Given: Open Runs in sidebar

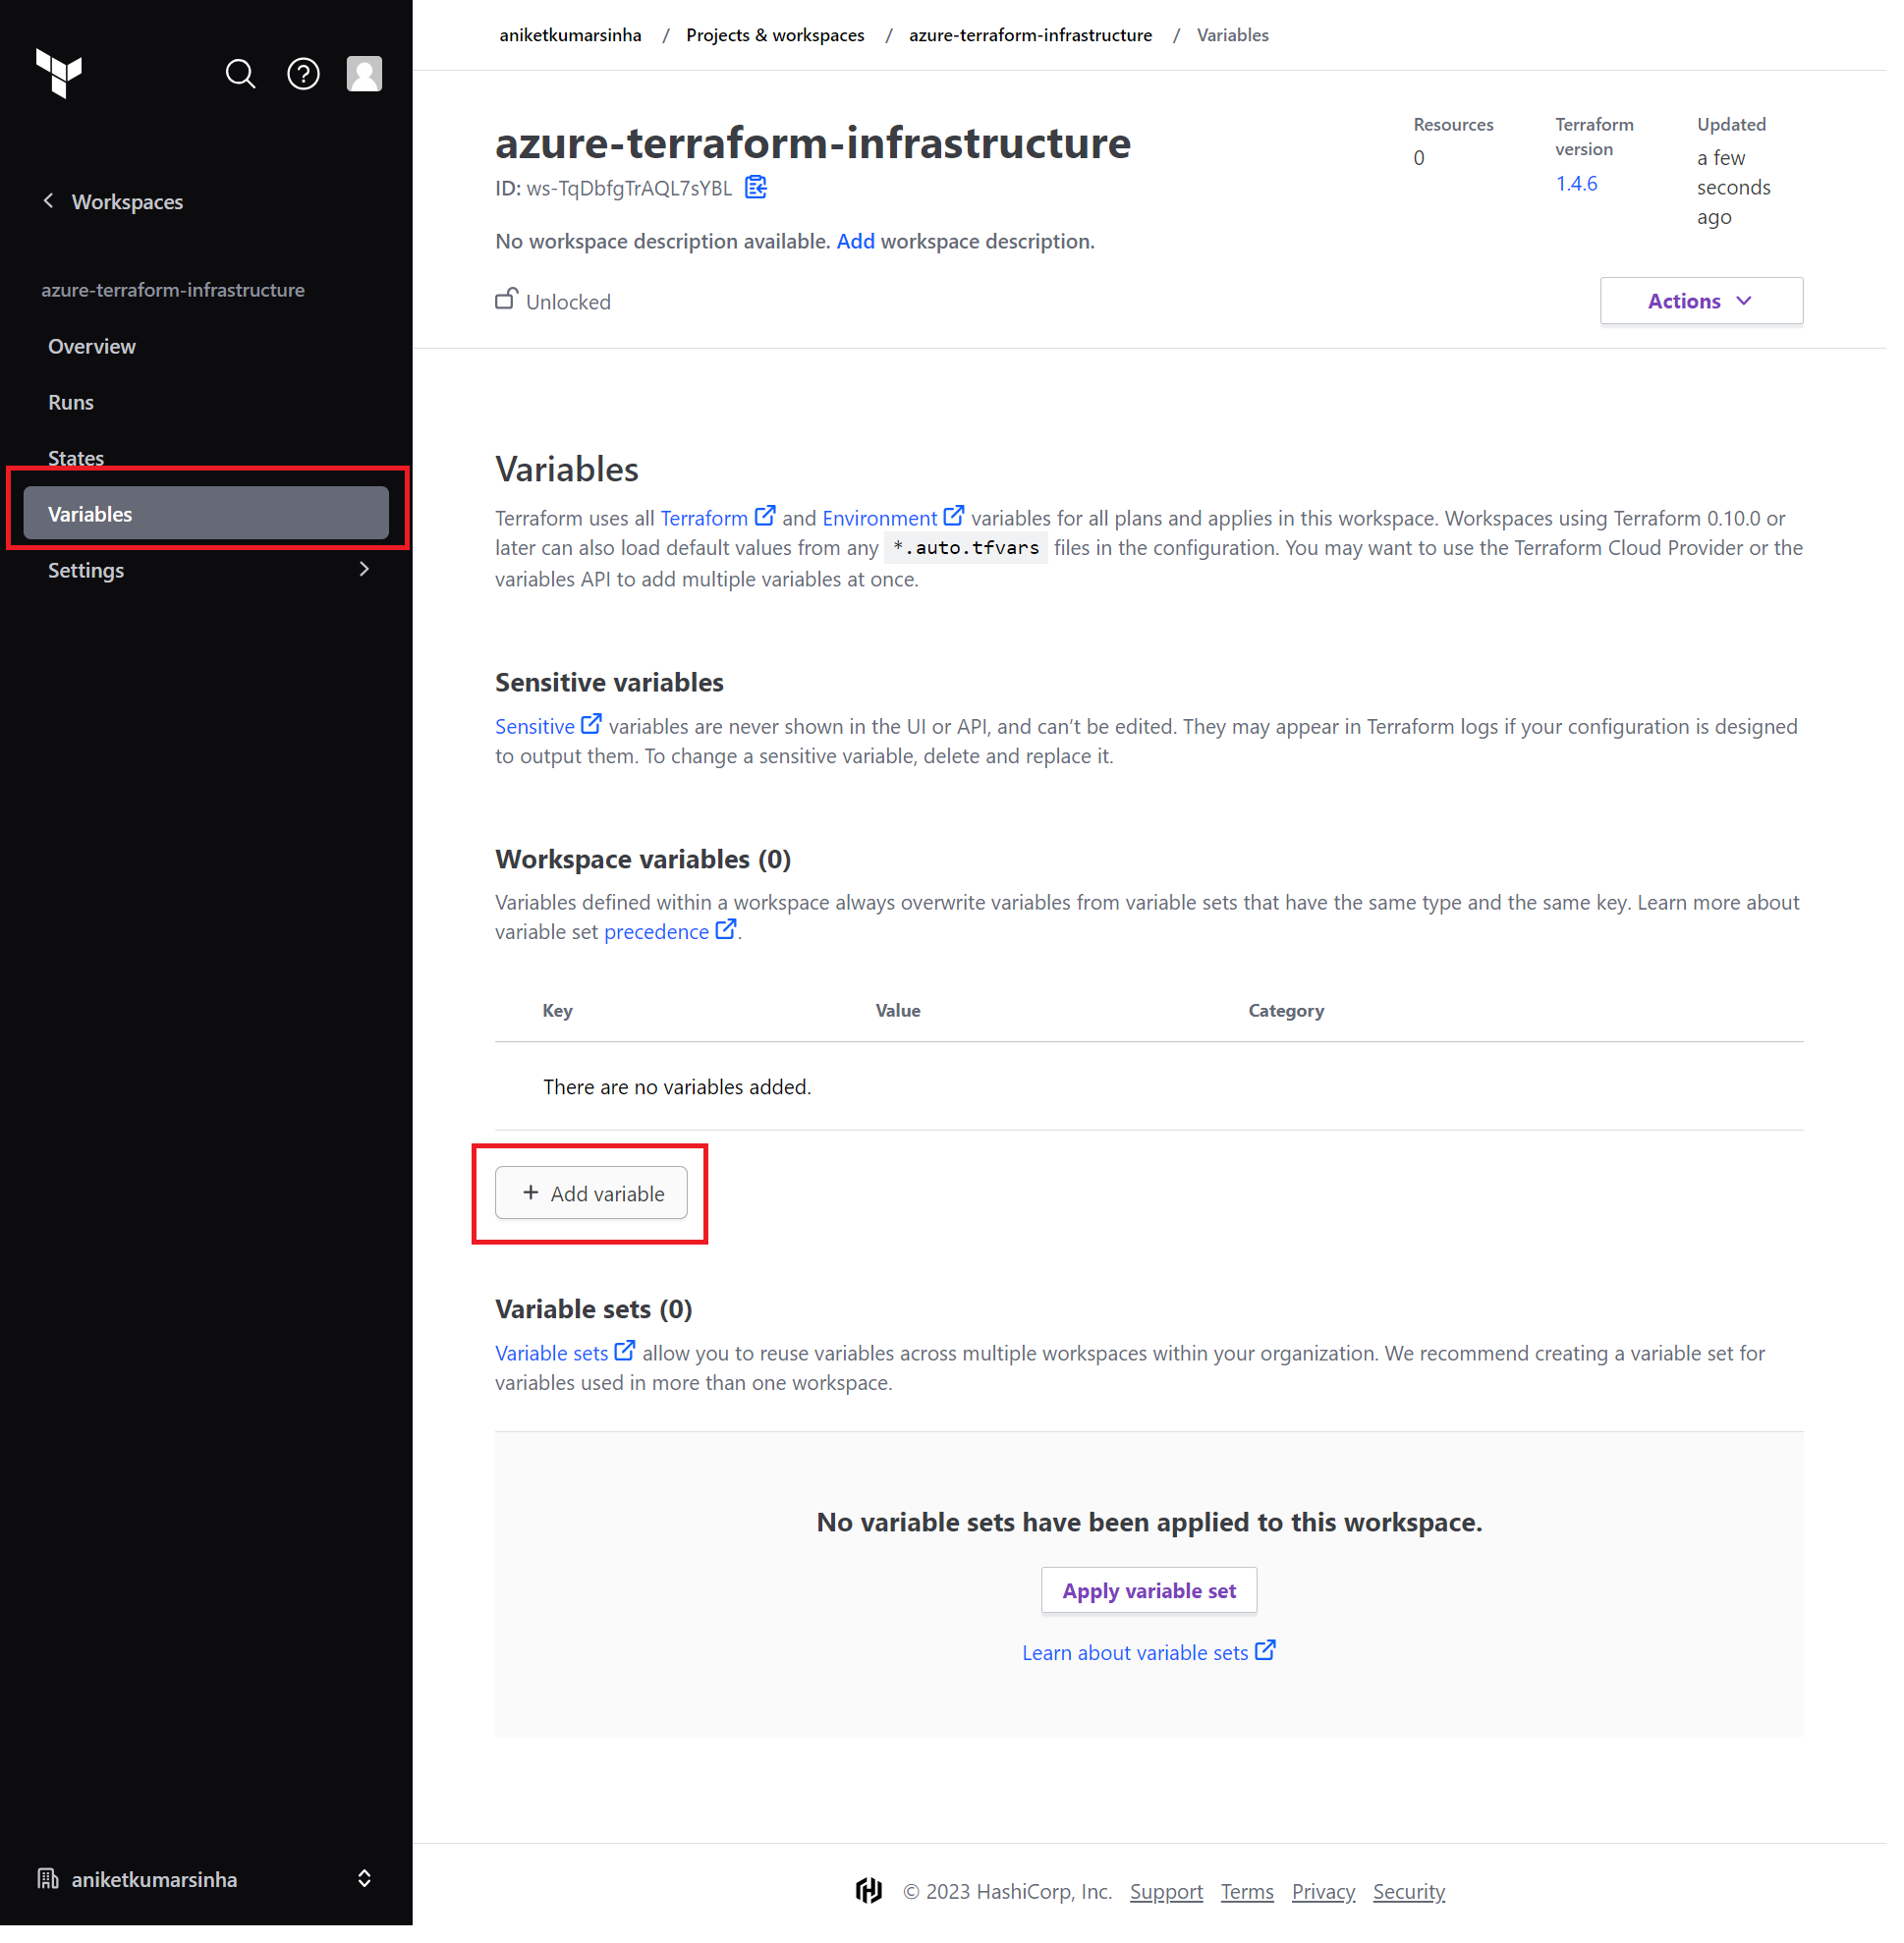Looking at the screenshot, I should pyautogui.click(x=71, y=403).
